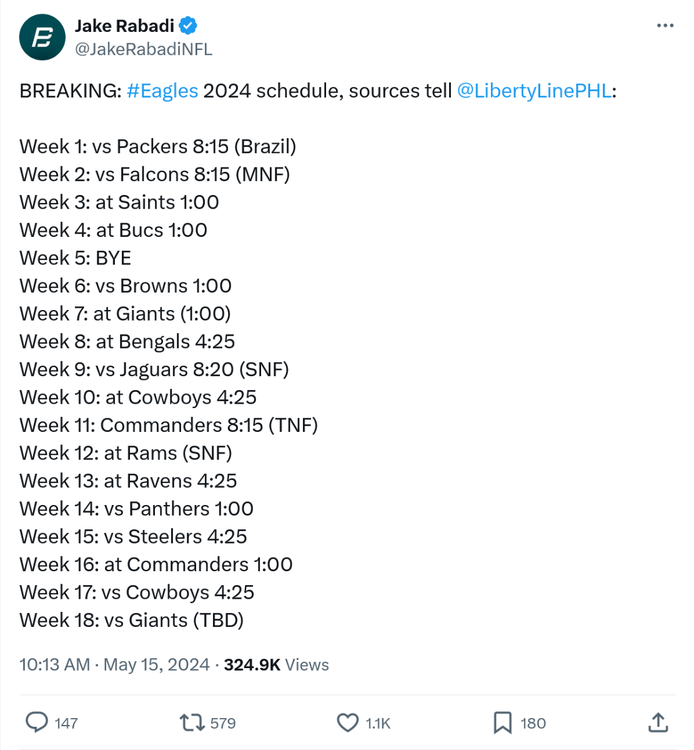The image size is (694, 750).
Task: Click the share upload icon
Action: [658, 722]
